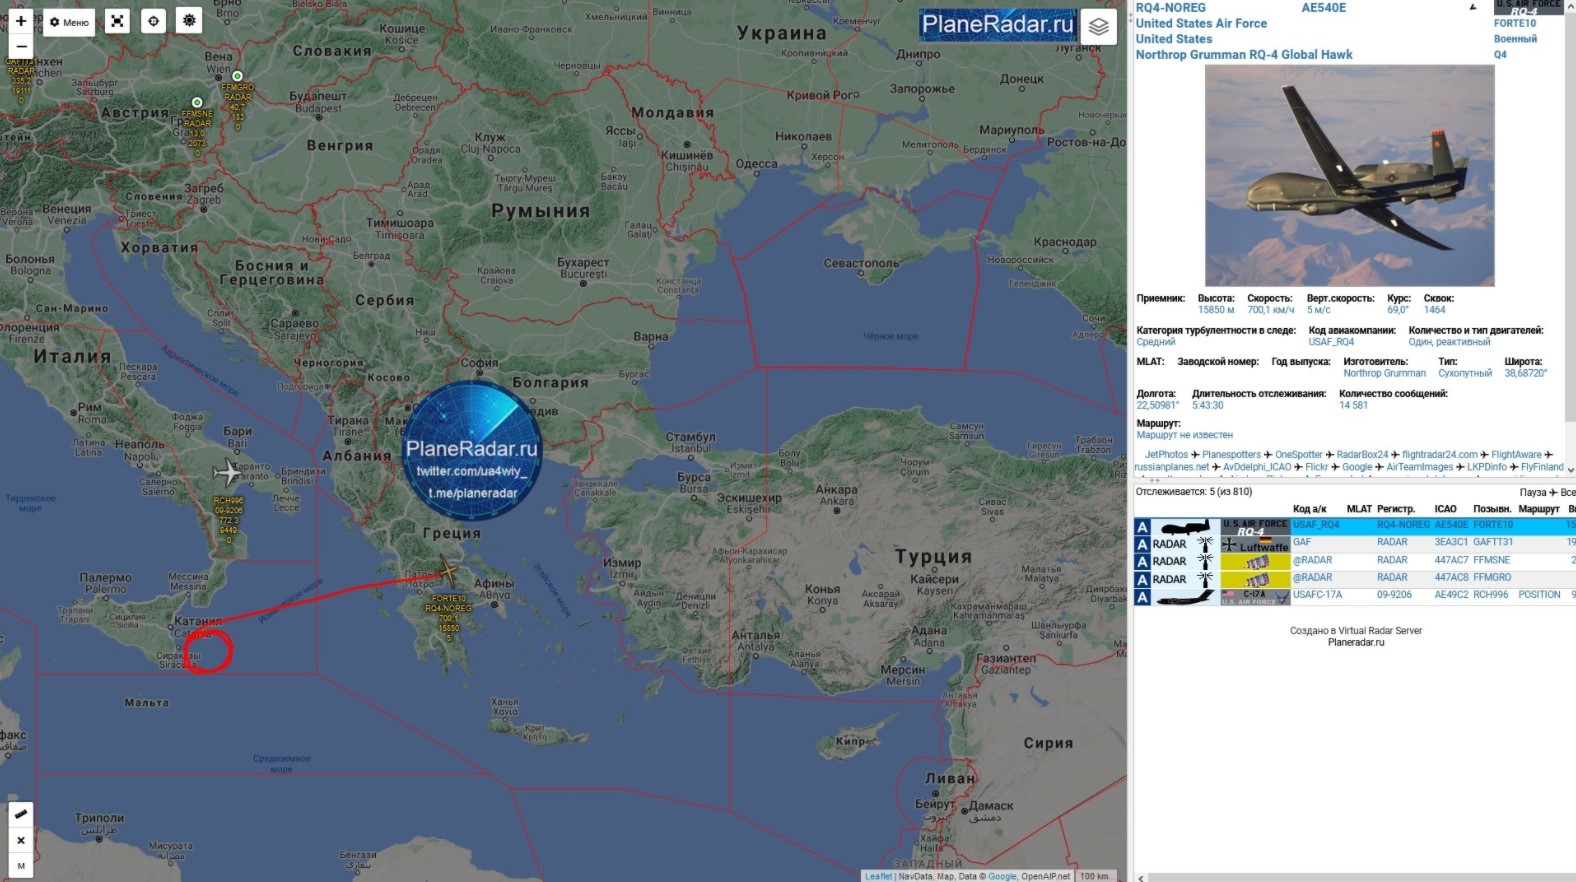Image resolution: width=1576 pixels, height=882 pixels.
Task: Zoom in the map with plus button
Action: pyautogui.click(x=21, y=21)
